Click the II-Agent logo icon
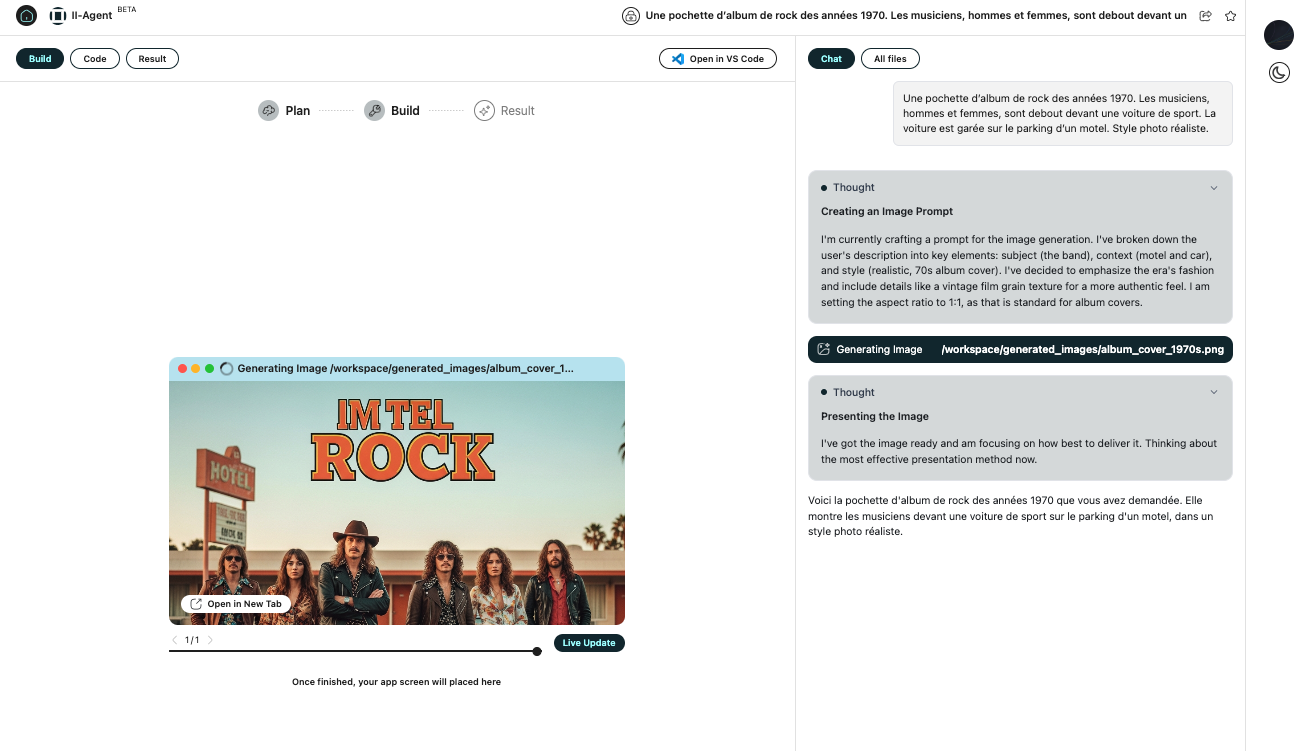The height and width of the screenshot is (751, 1307). (58, 16)
